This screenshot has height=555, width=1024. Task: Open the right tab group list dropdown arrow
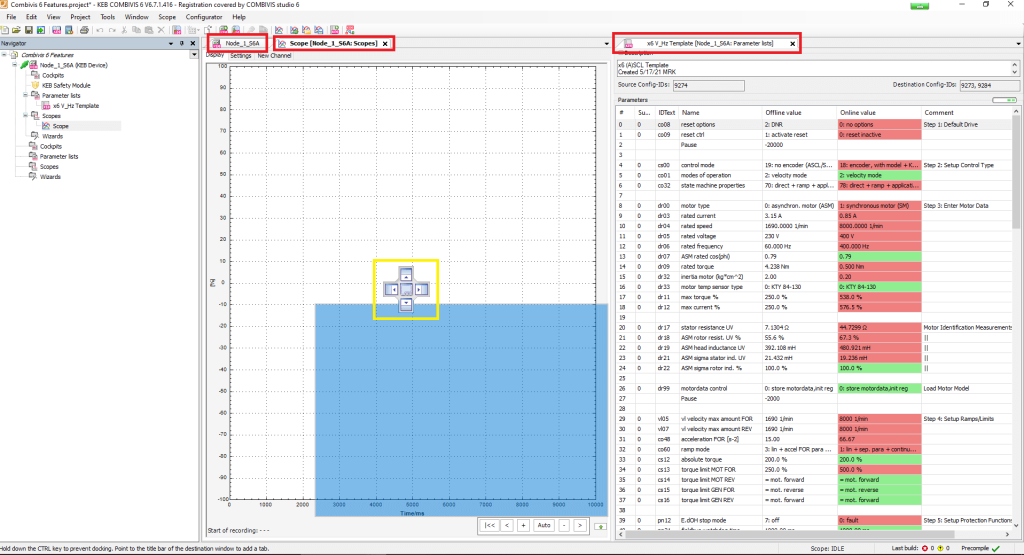(x=1019, y=44)
